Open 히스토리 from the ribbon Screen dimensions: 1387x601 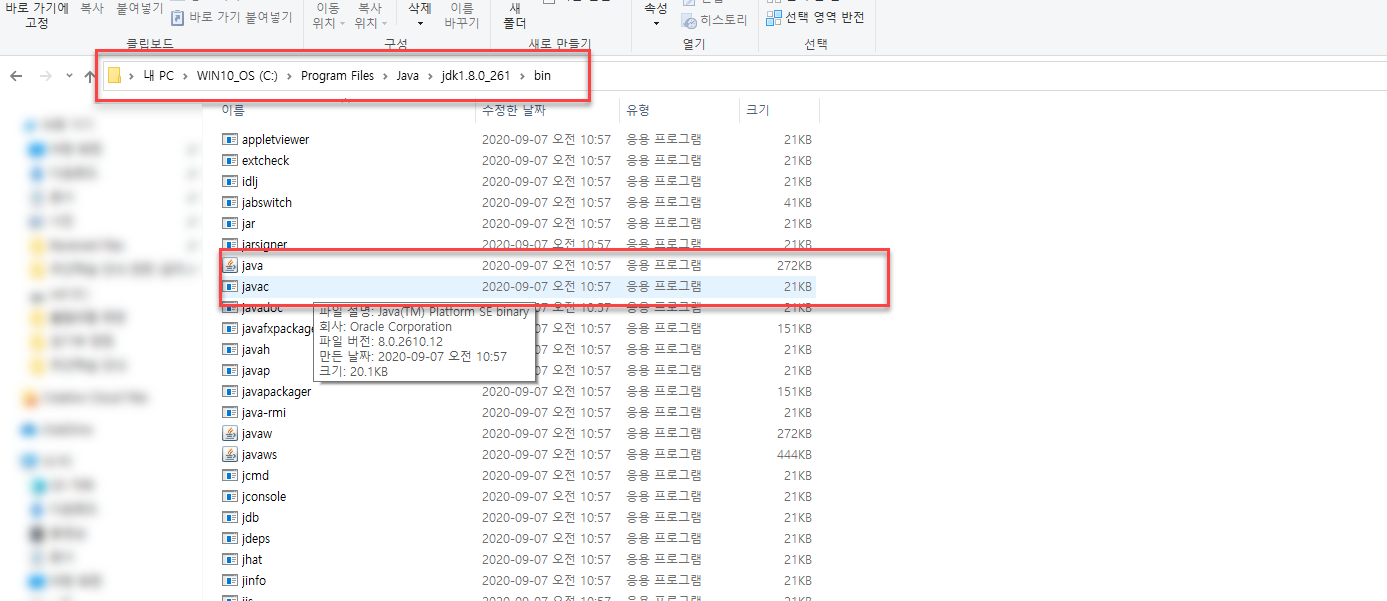pos(715,20)
